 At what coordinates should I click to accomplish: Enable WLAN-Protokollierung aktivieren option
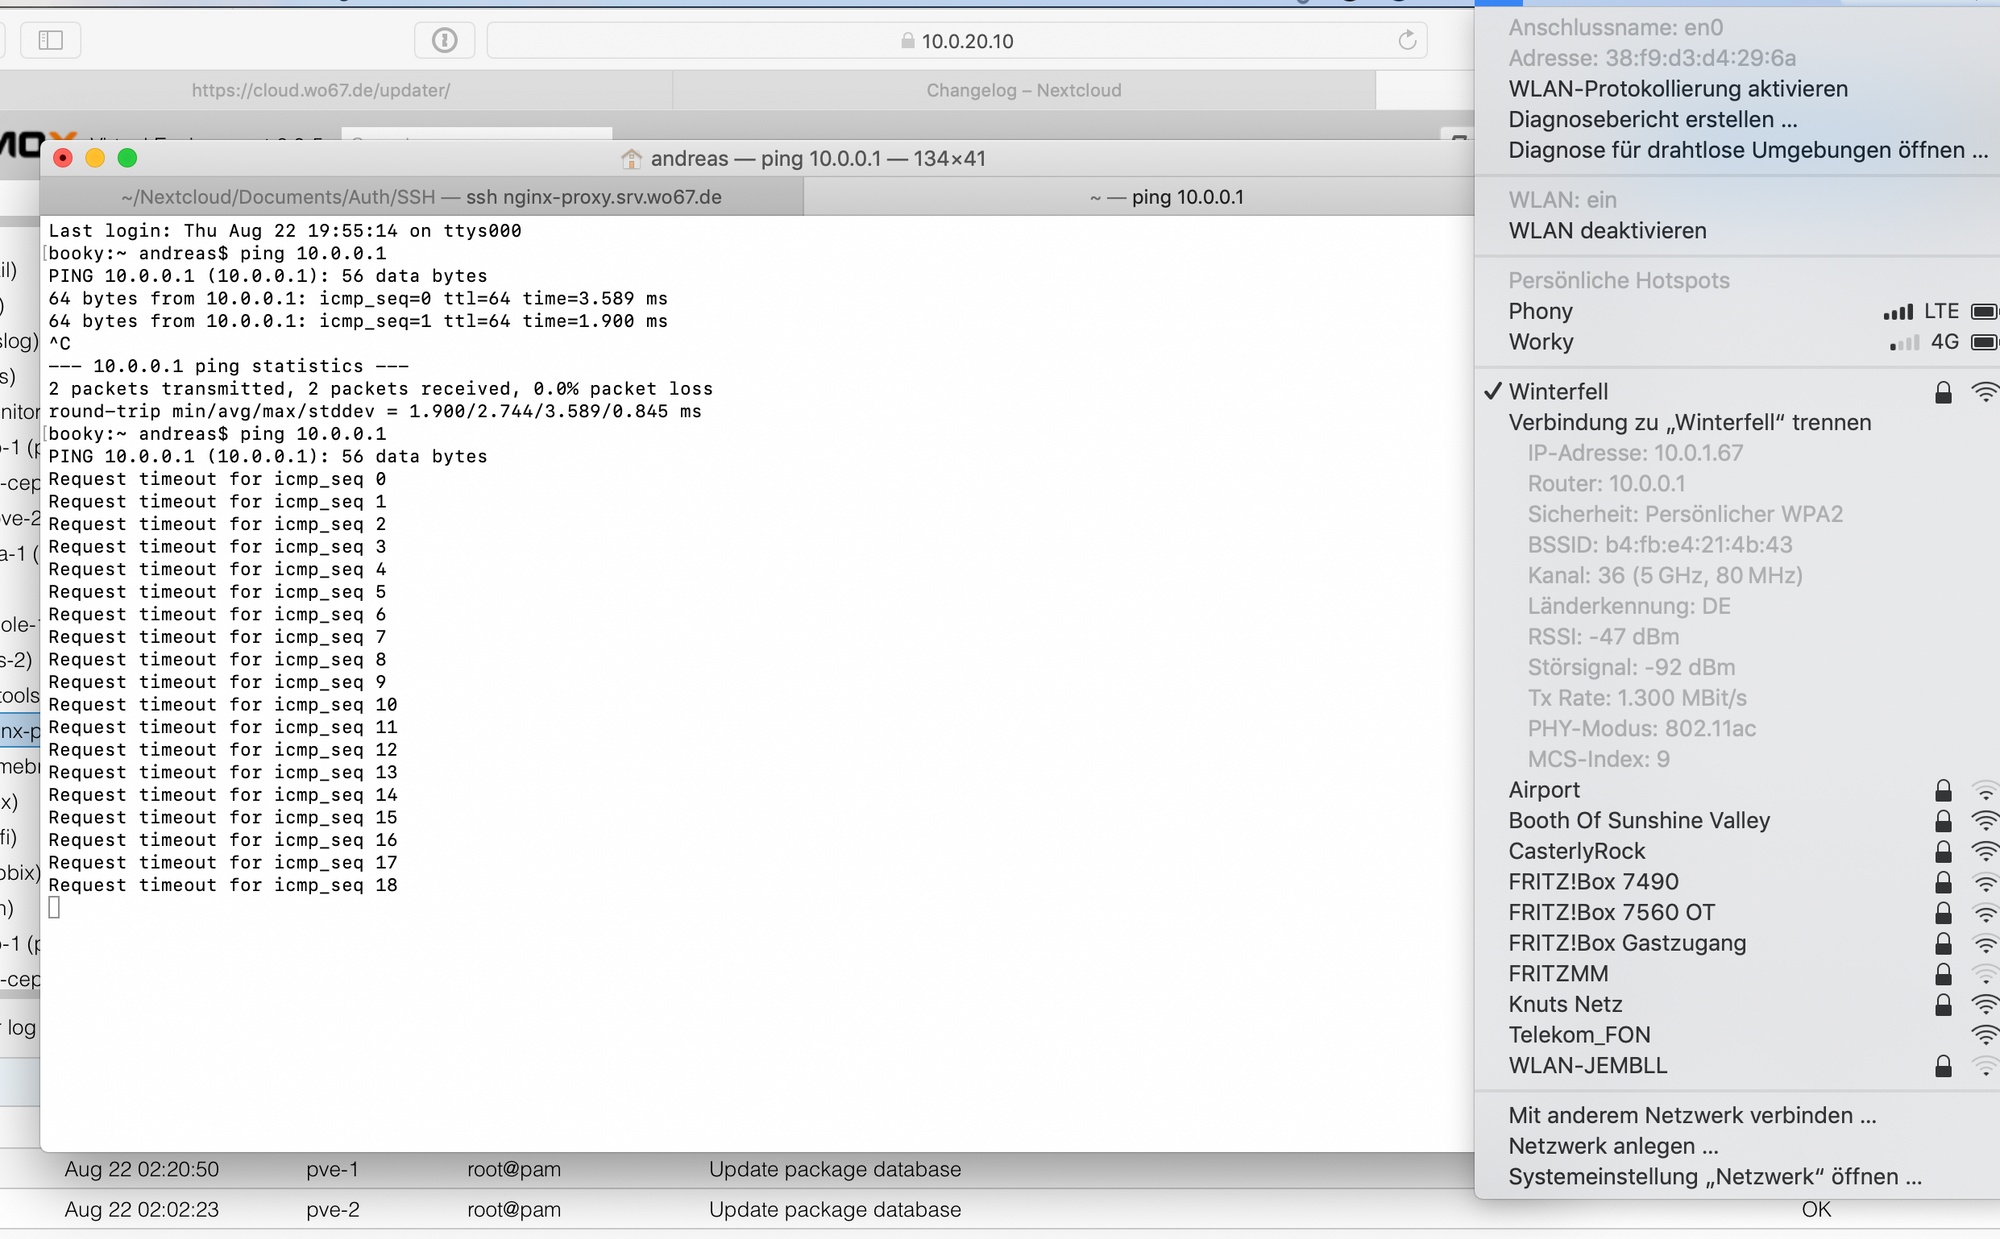click(x=1678, y=89)
